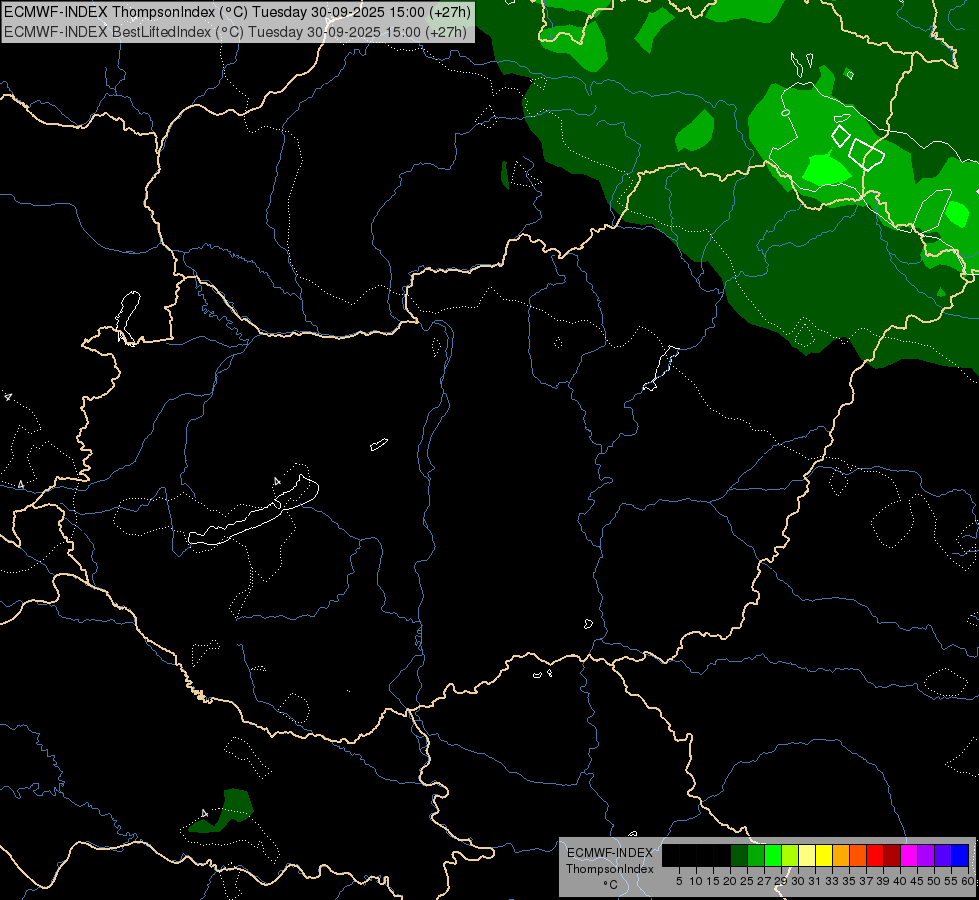Click legend scale value 50

pos(935,881)
